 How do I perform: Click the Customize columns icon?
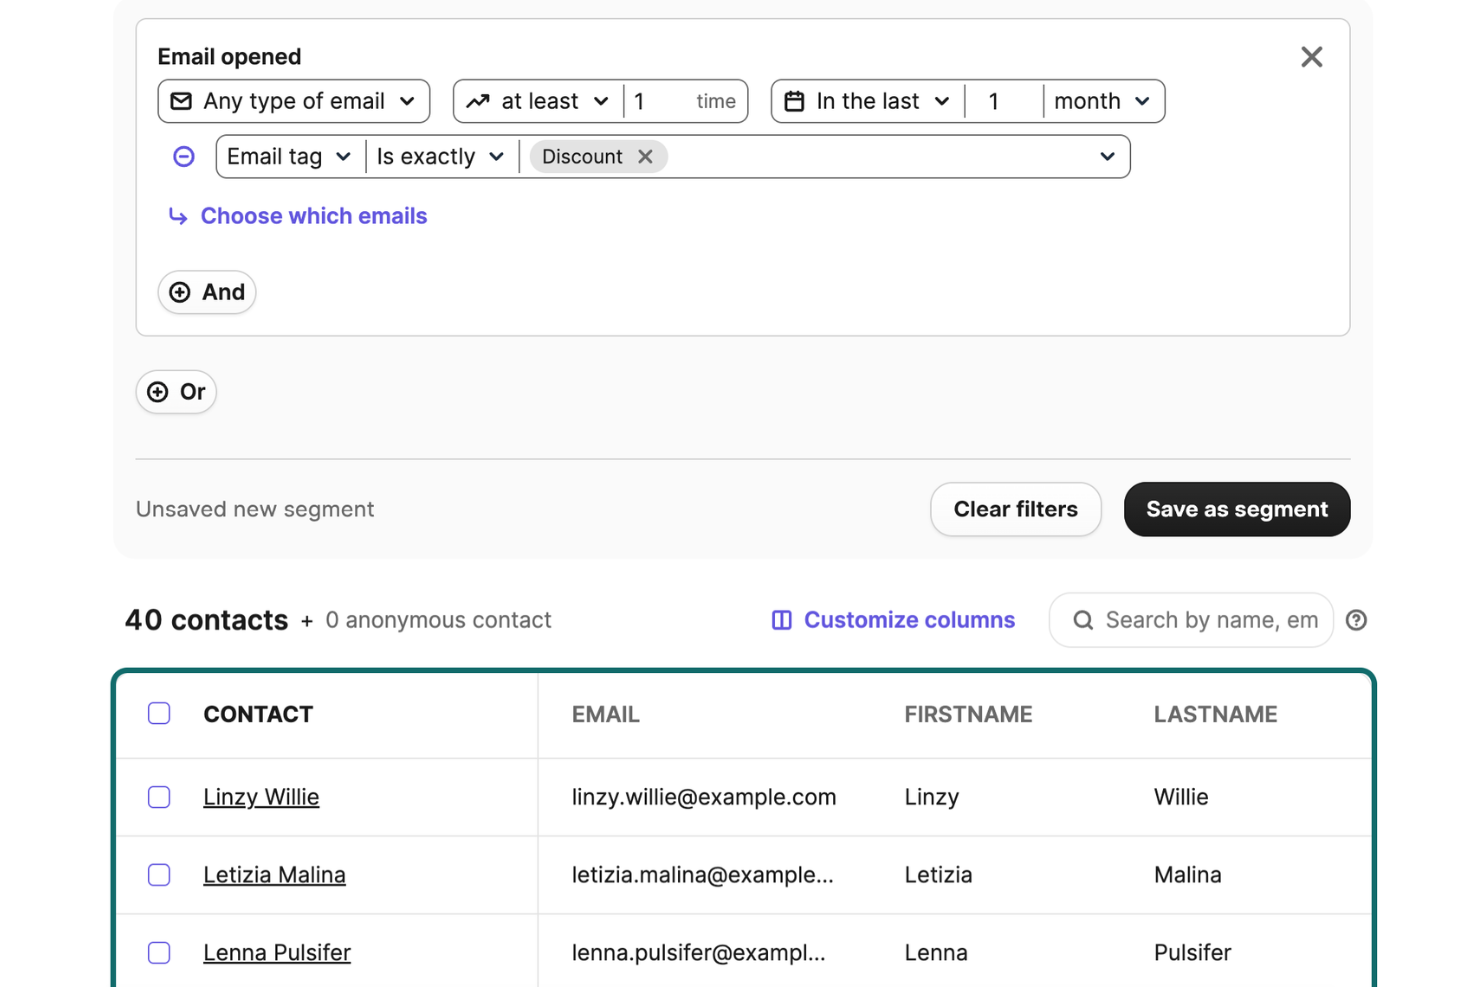coord(781,620)
